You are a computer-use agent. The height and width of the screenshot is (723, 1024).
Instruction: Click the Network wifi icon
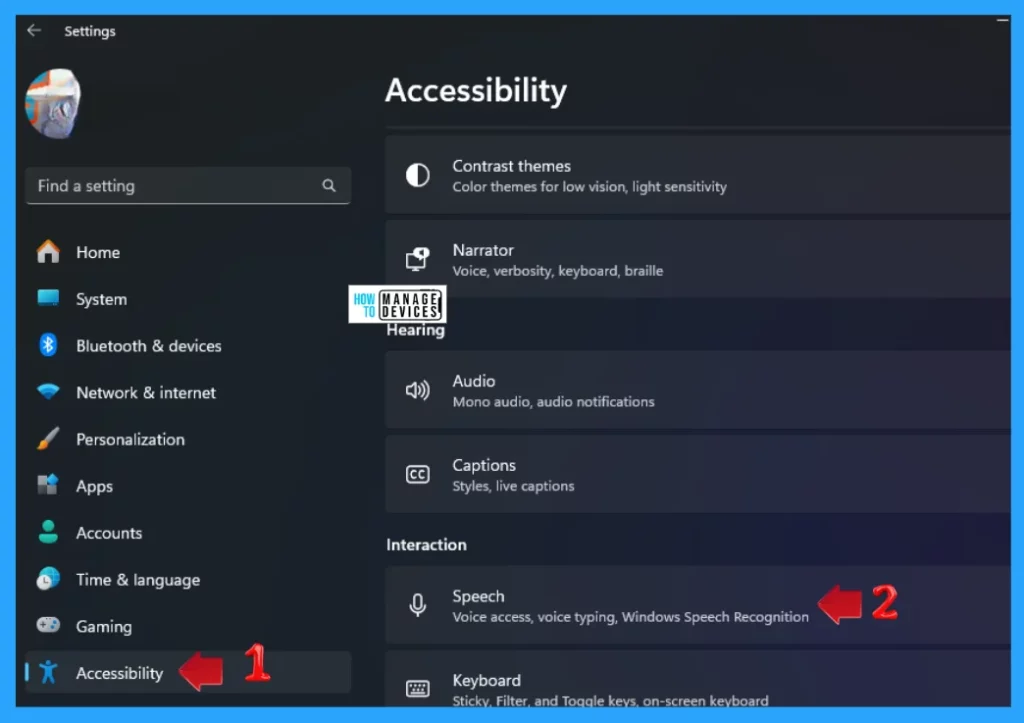point(48,392)
